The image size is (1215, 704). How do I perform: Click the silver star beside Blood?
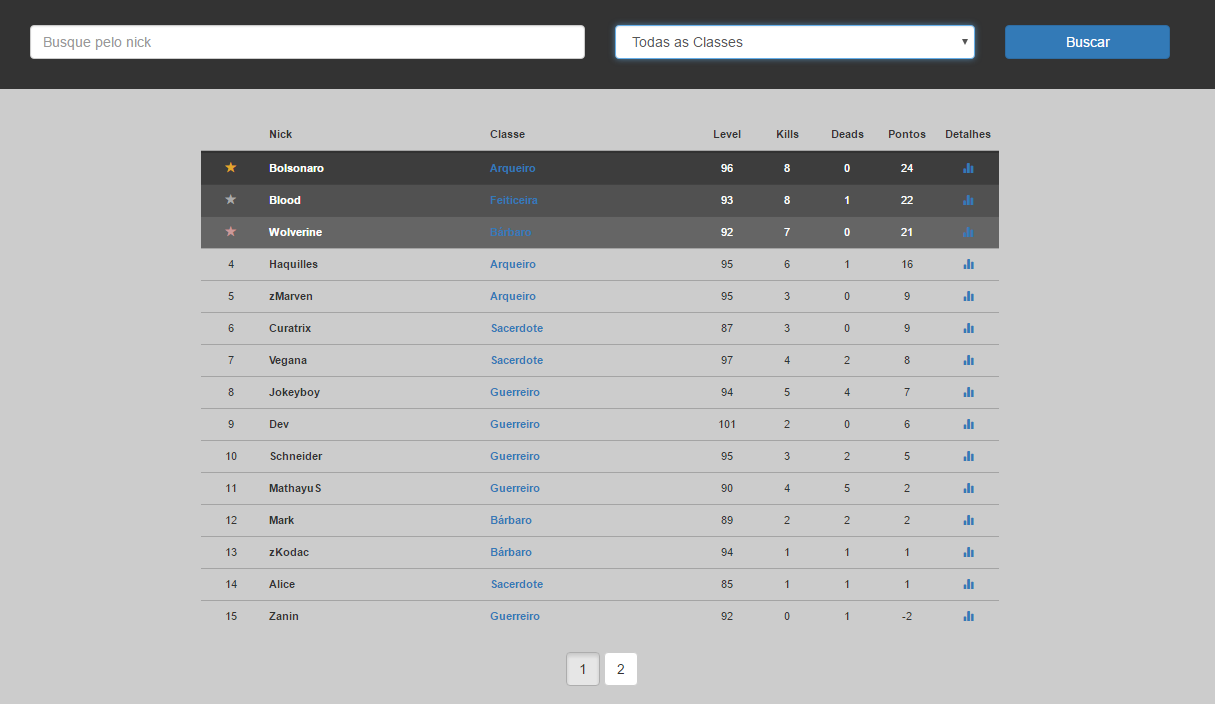click(231, 199)
